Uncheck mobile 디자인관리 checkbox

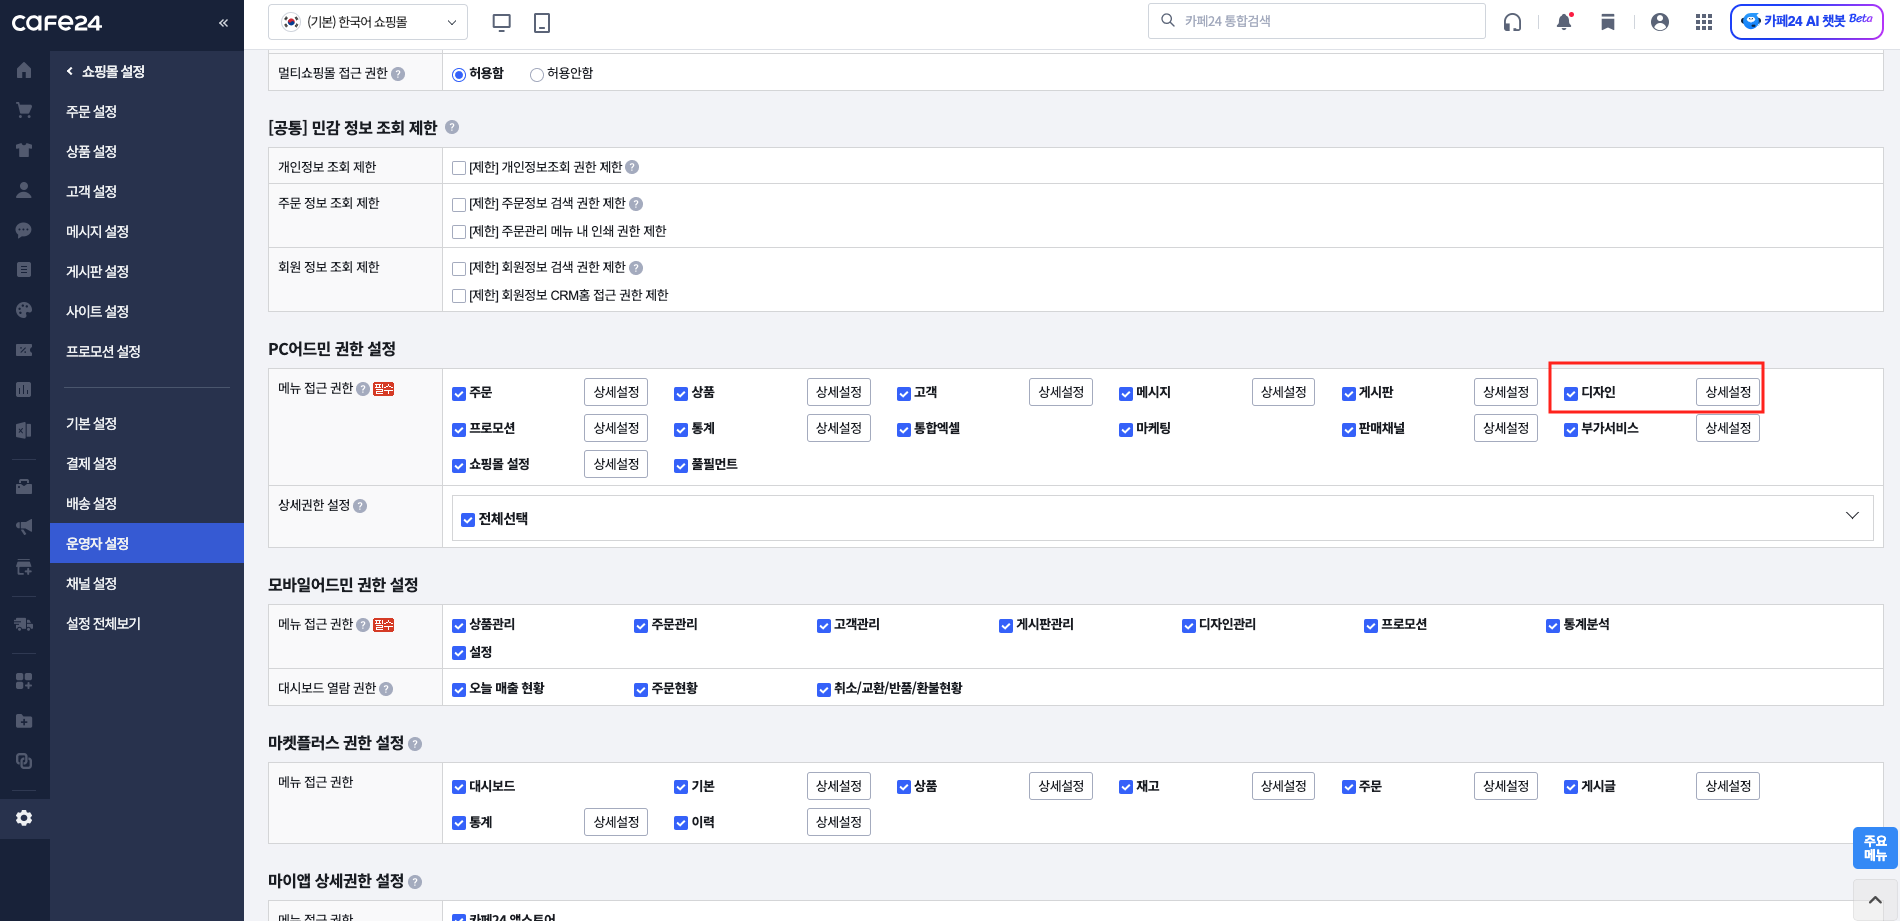1189,625
